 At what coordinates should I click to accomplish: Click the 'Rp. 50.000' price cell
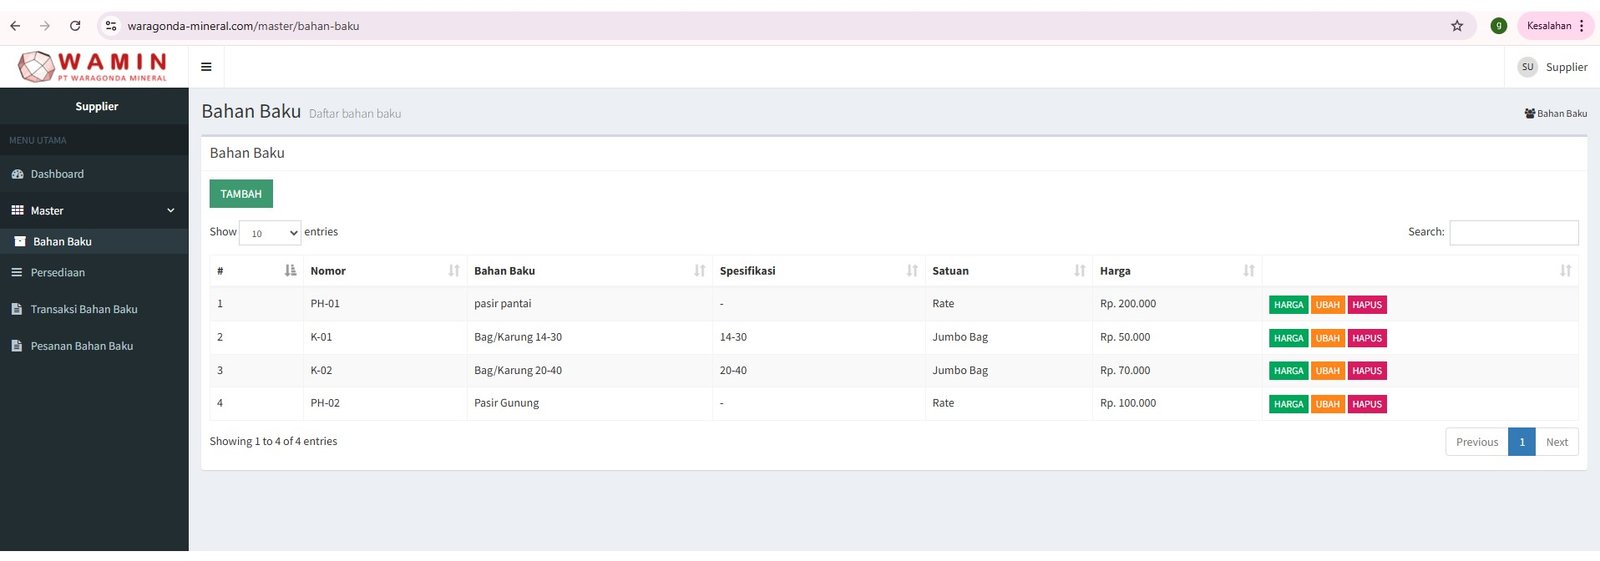coord(1177,337)
